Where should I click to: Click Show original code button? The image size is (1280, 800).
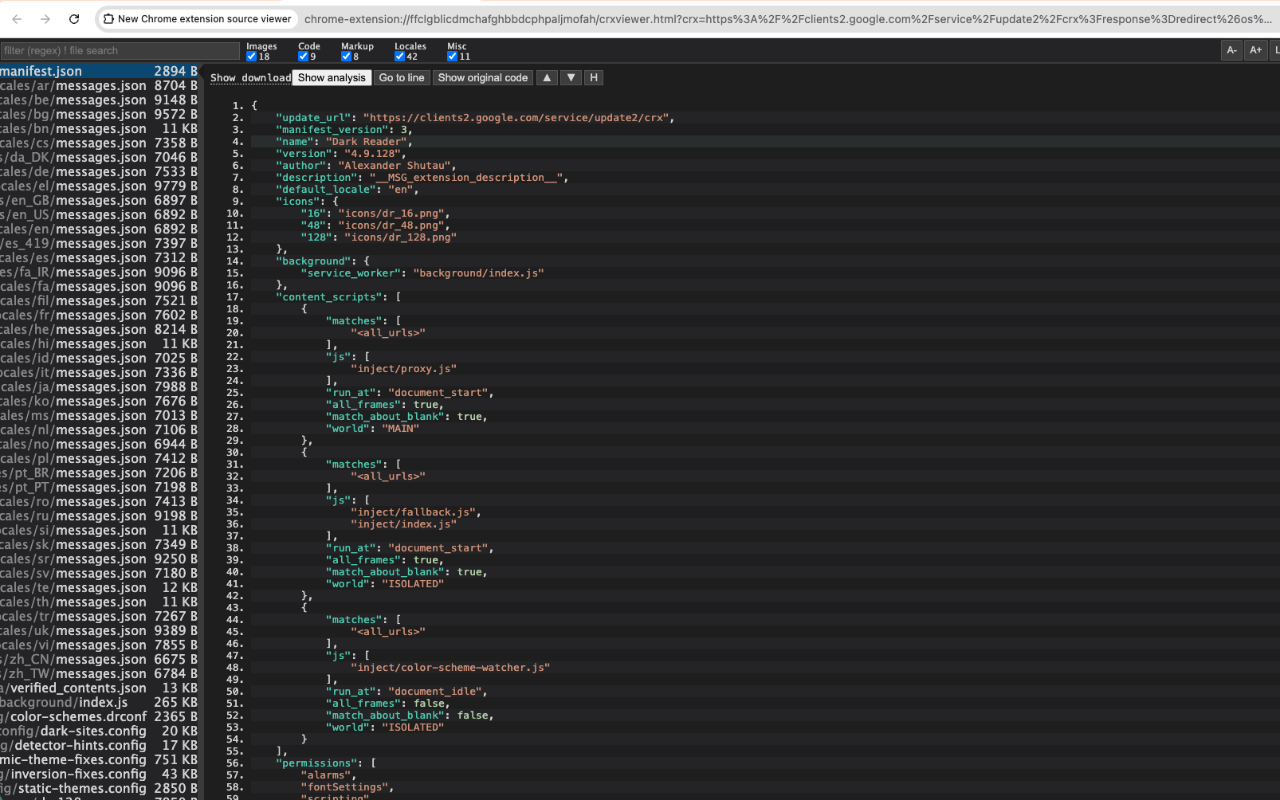[x=483, y=78]
